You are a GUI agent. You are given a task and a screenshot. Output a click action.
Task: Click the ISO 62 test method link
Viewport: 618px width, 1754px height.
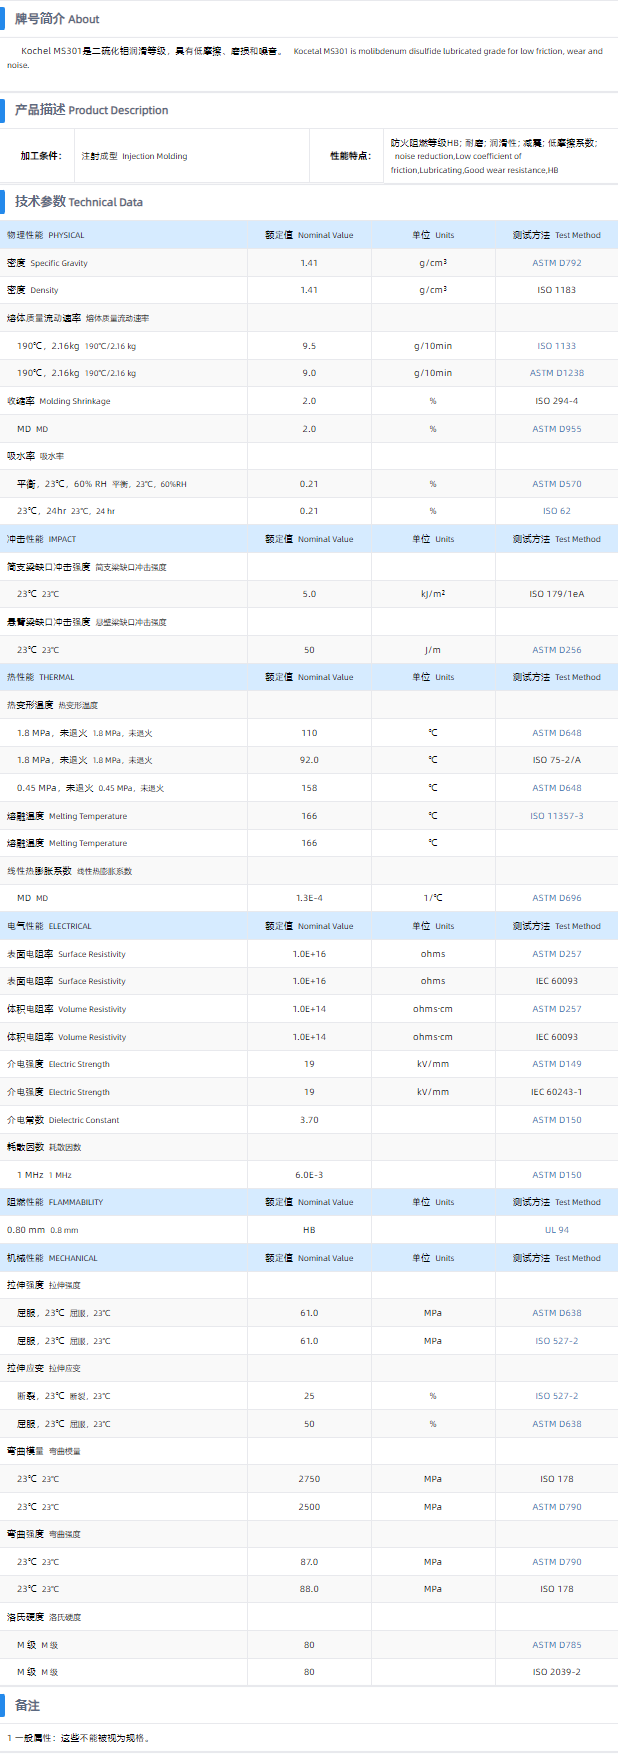tap(556, 511)
